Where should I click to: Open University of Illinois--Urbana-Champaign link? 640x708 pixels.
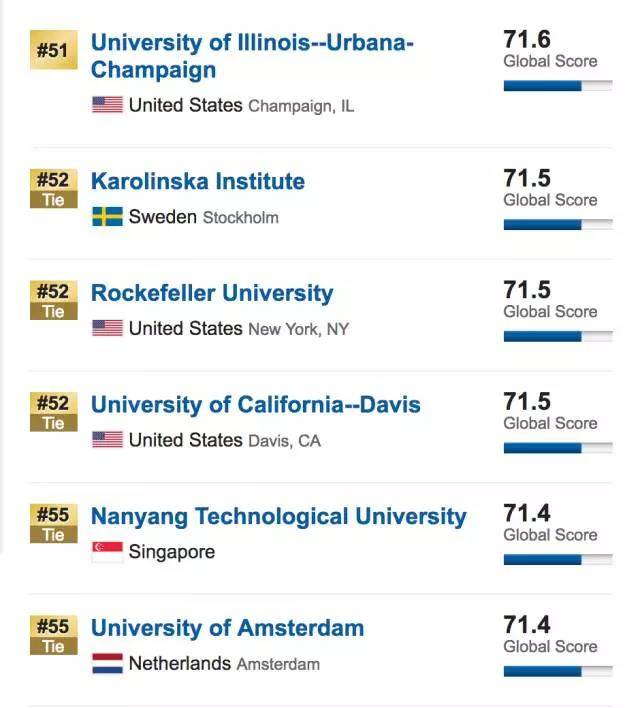pos(251,56)
